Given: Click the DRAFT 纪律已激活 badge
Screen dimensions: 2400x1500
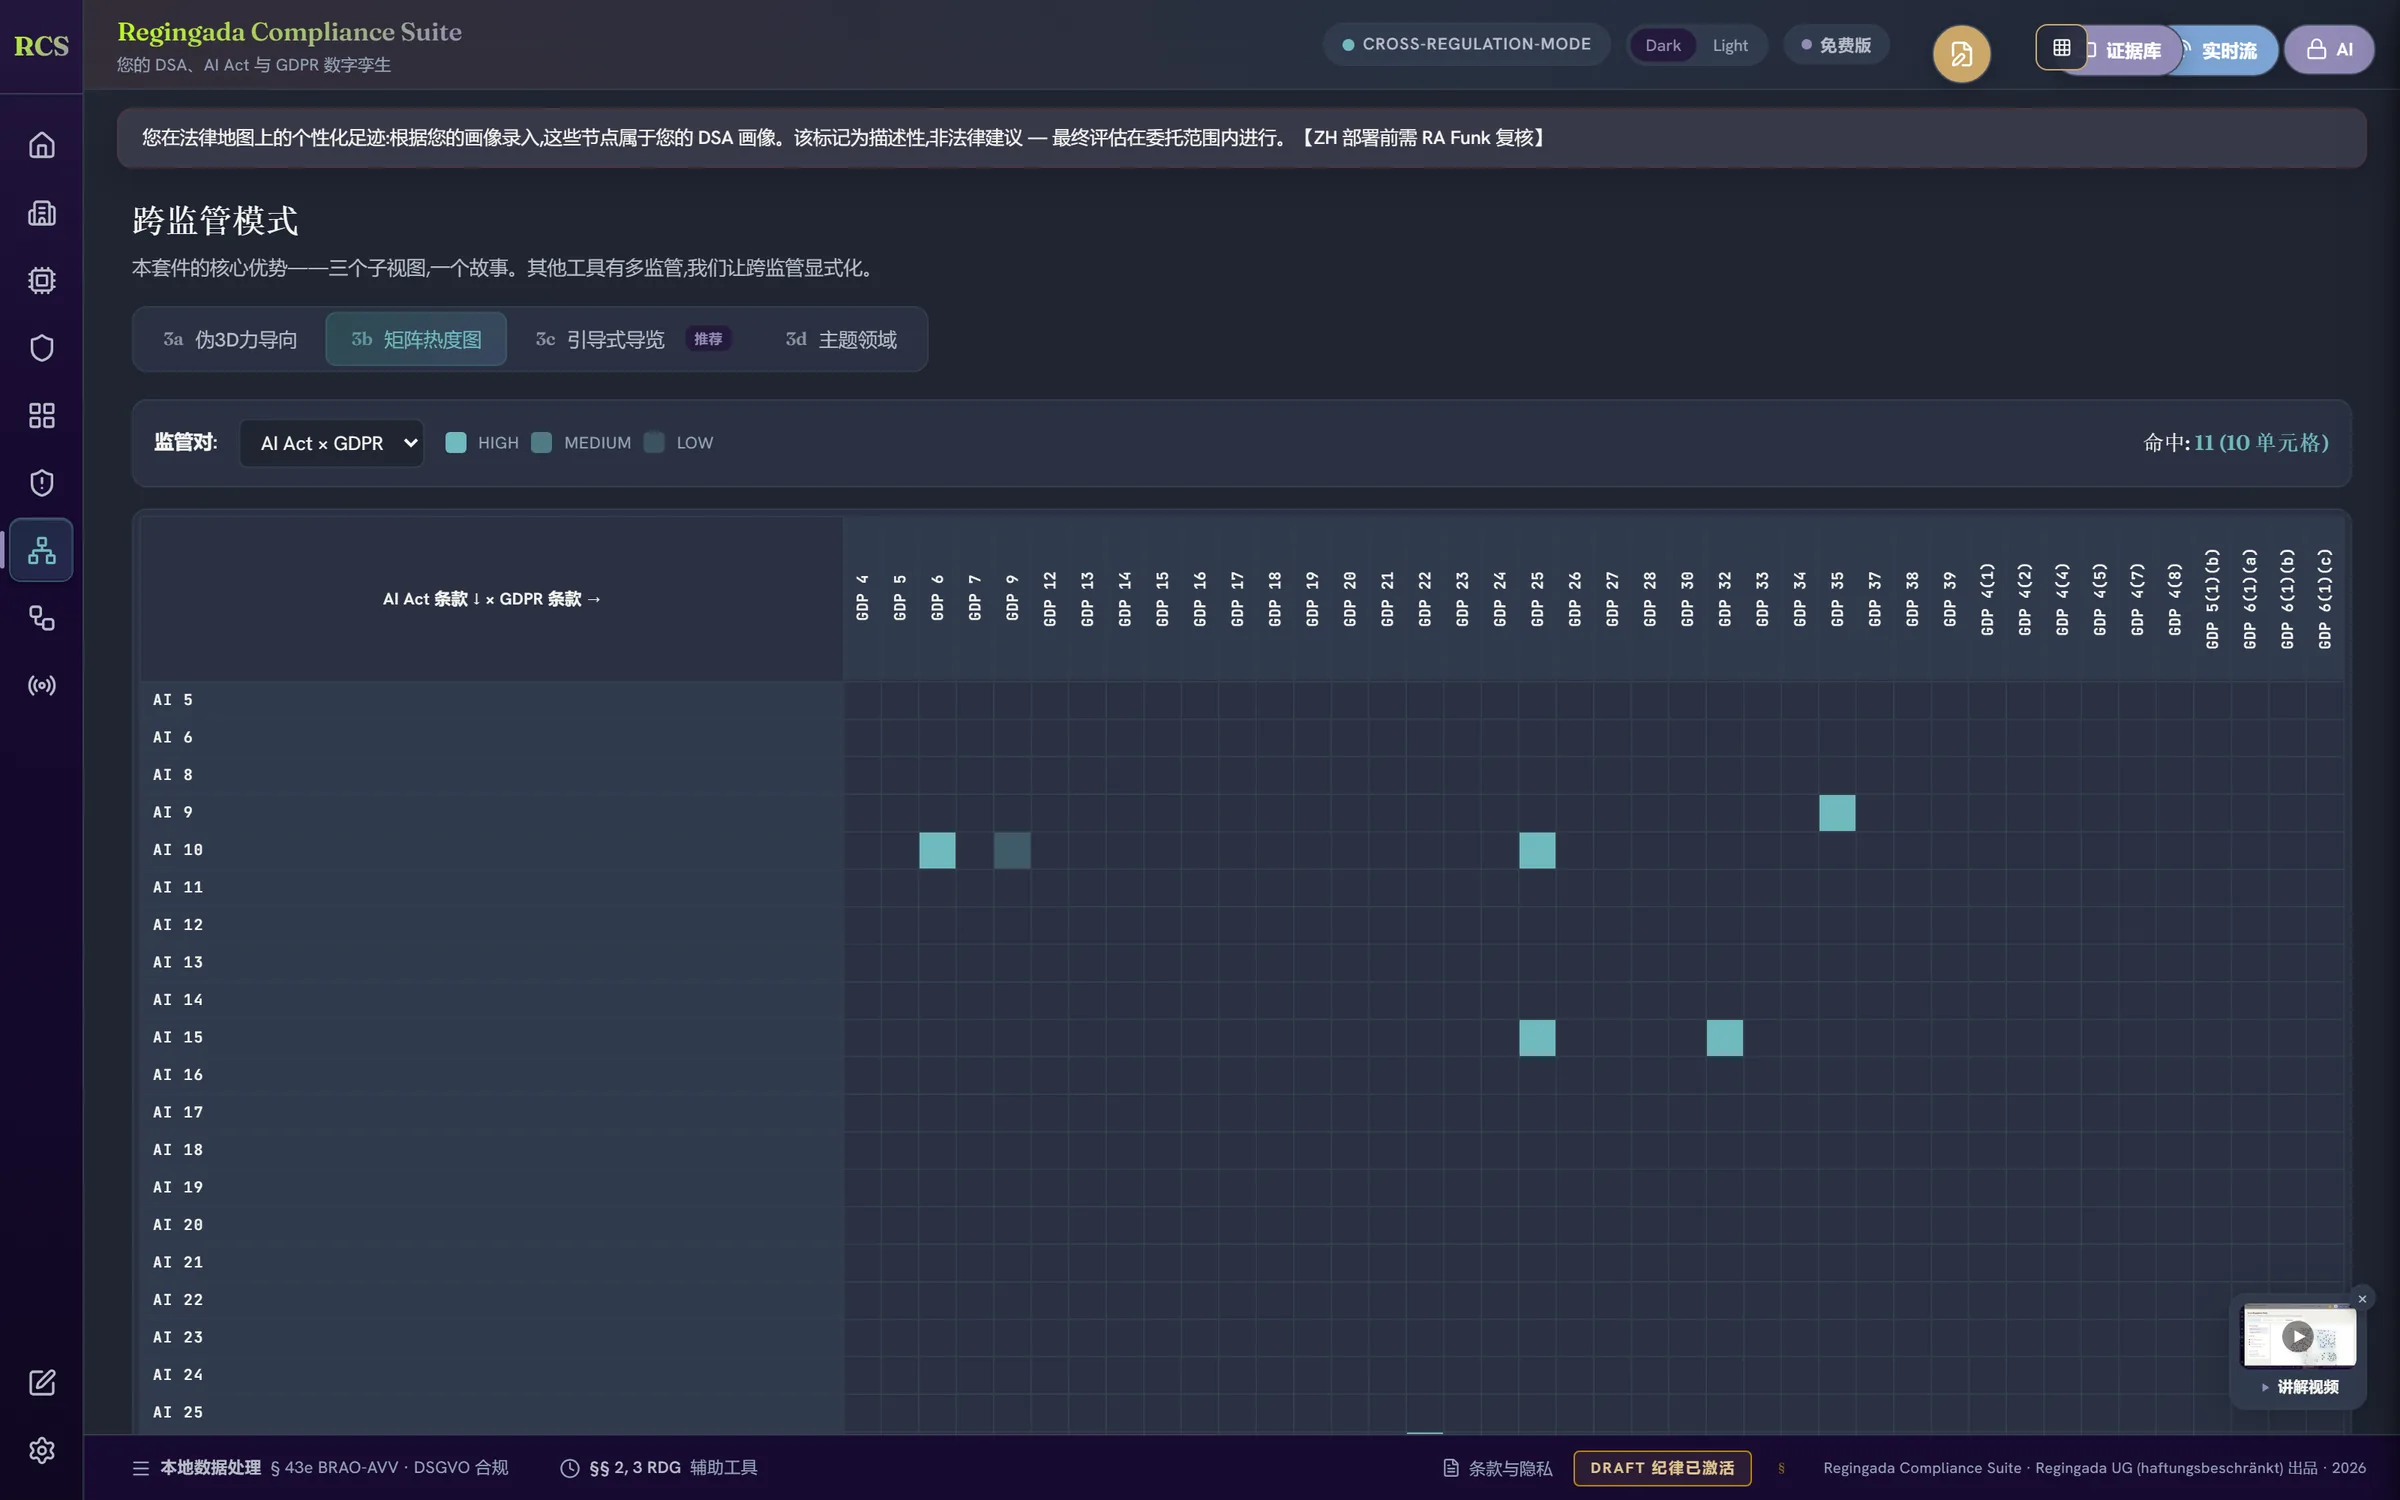Looking at the screenshot, I should (1662, 1468).
